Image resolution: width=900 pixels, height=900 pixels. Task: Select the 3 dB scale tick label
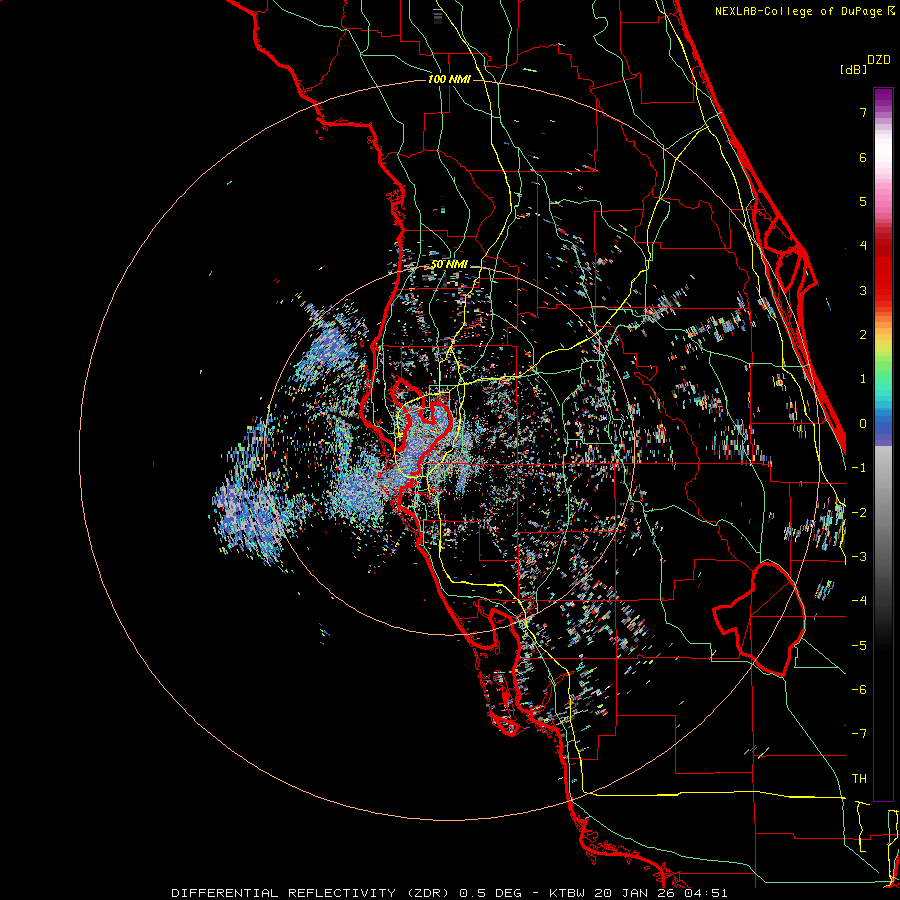pyautogui.click(x=863, y=290)
